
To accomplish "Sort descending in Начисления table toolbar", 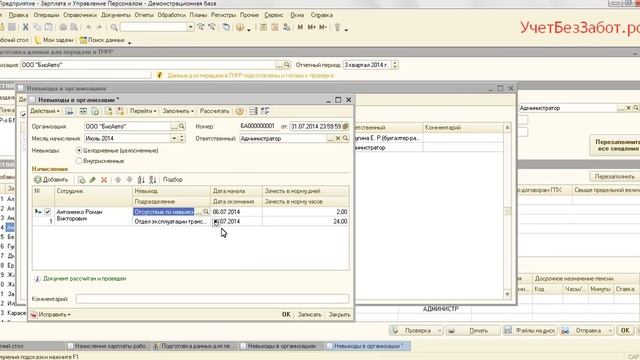I will click(153, 180).
